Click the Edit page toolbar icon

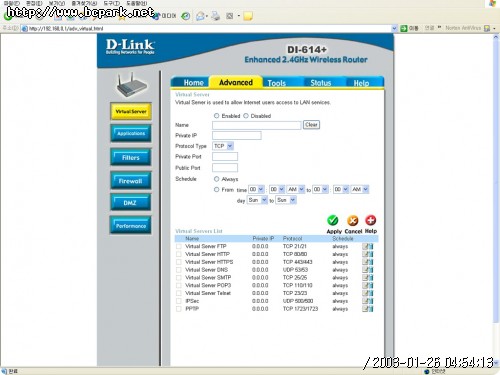[x=230, y=16]
